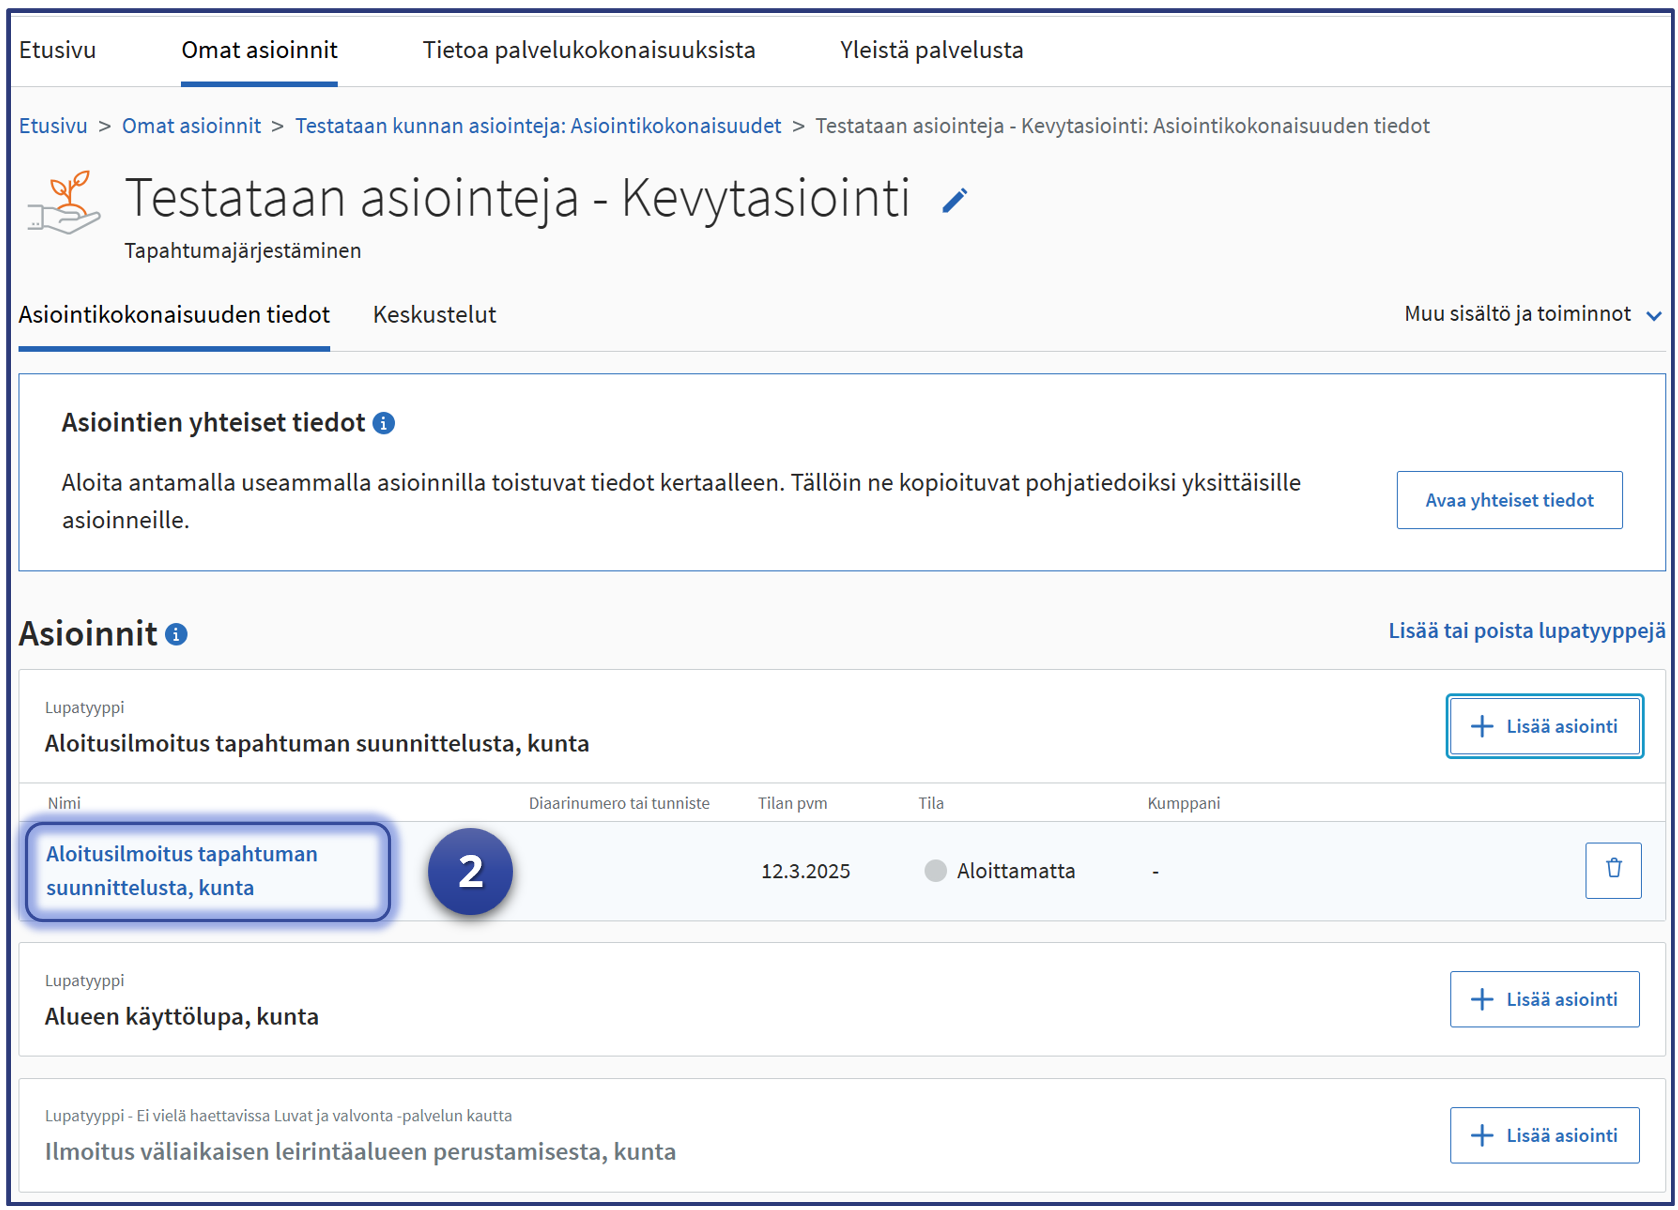Image resolution: width=1678 pixels, height=1210 pixels.
Task: Add asiointi for Alueen käyttölupa, kunta
Action: pos(1543,999)
